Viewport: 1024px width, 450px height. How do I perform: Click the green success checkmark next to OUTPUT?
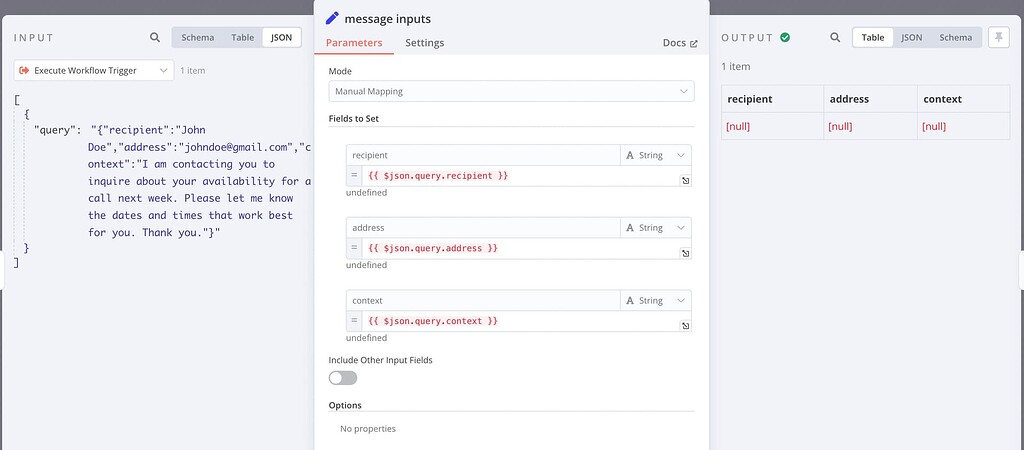(785, 37)
